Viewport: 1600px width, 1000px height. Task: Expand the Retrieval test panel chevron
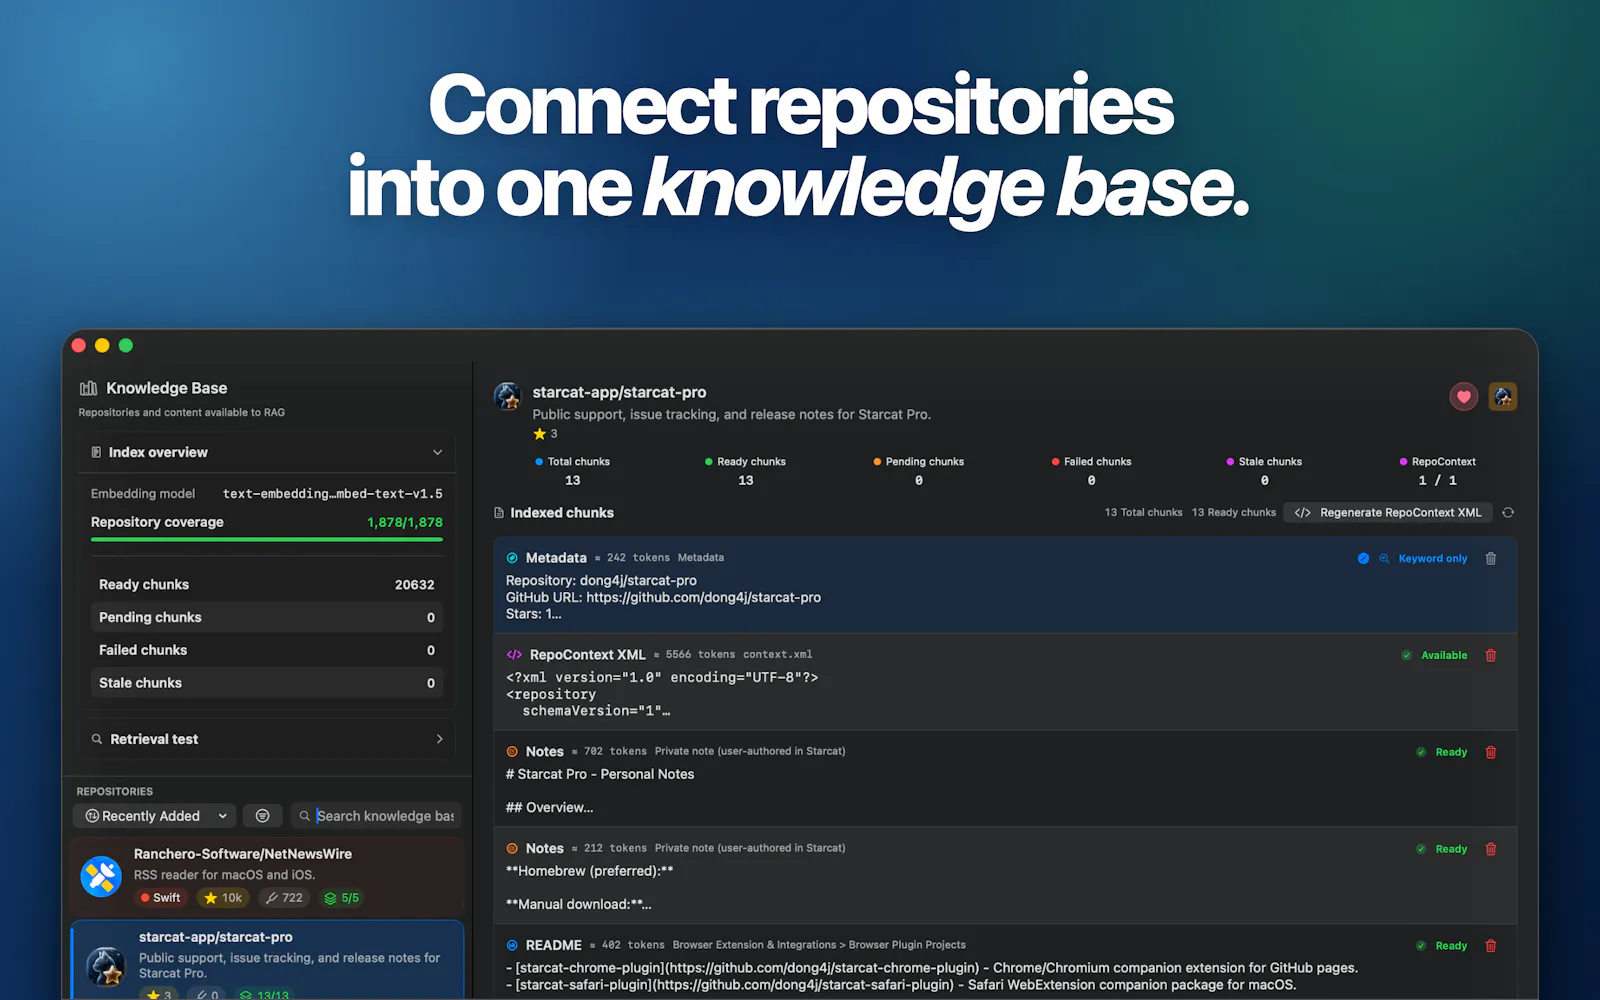coord(439,739)
